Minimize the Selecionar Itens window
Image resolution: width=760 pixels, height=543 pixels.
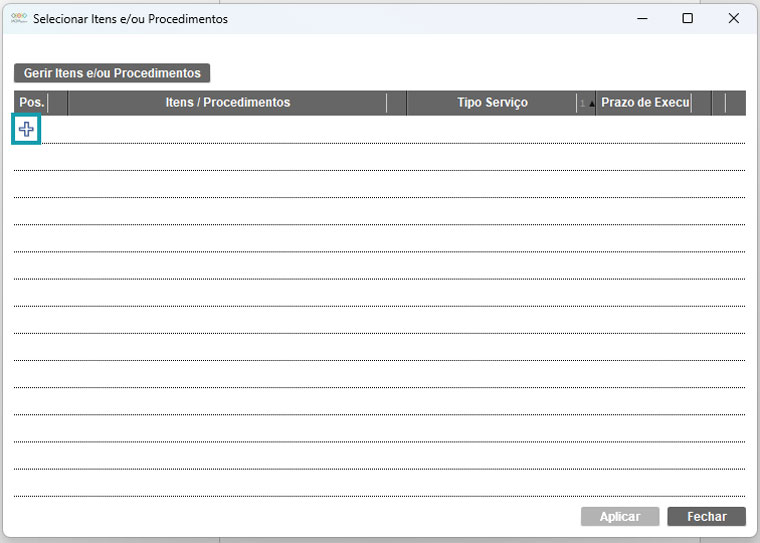[641, 18]
